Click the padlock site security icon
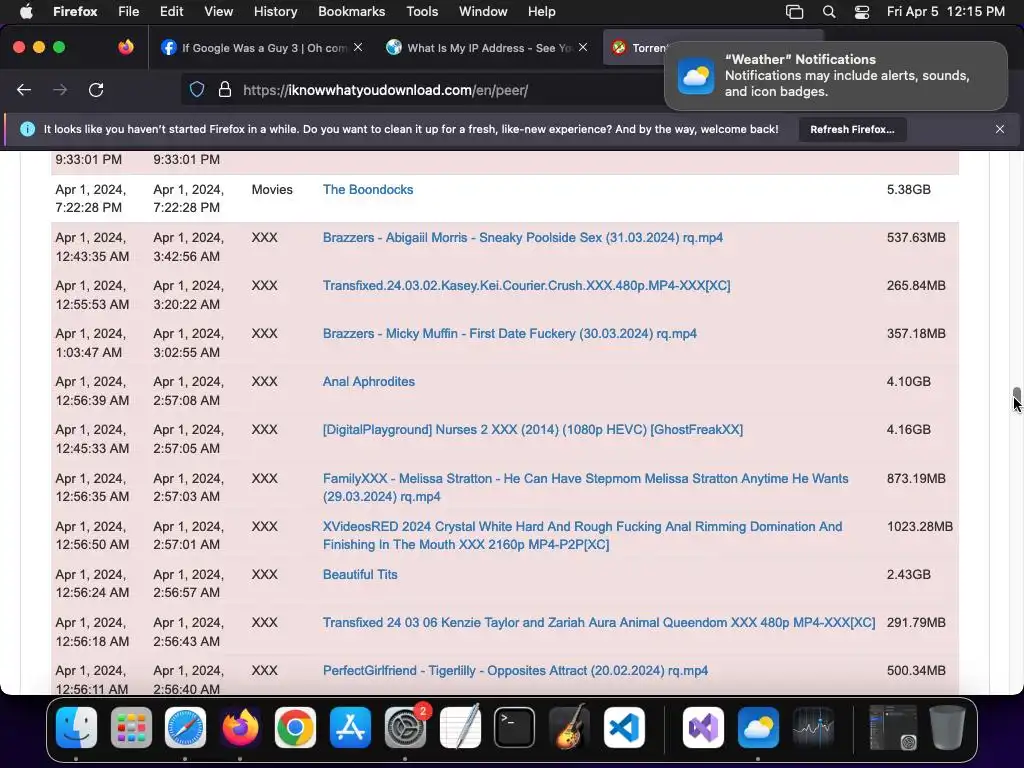Screen dimensions: 1024x768 pos(225,90)
